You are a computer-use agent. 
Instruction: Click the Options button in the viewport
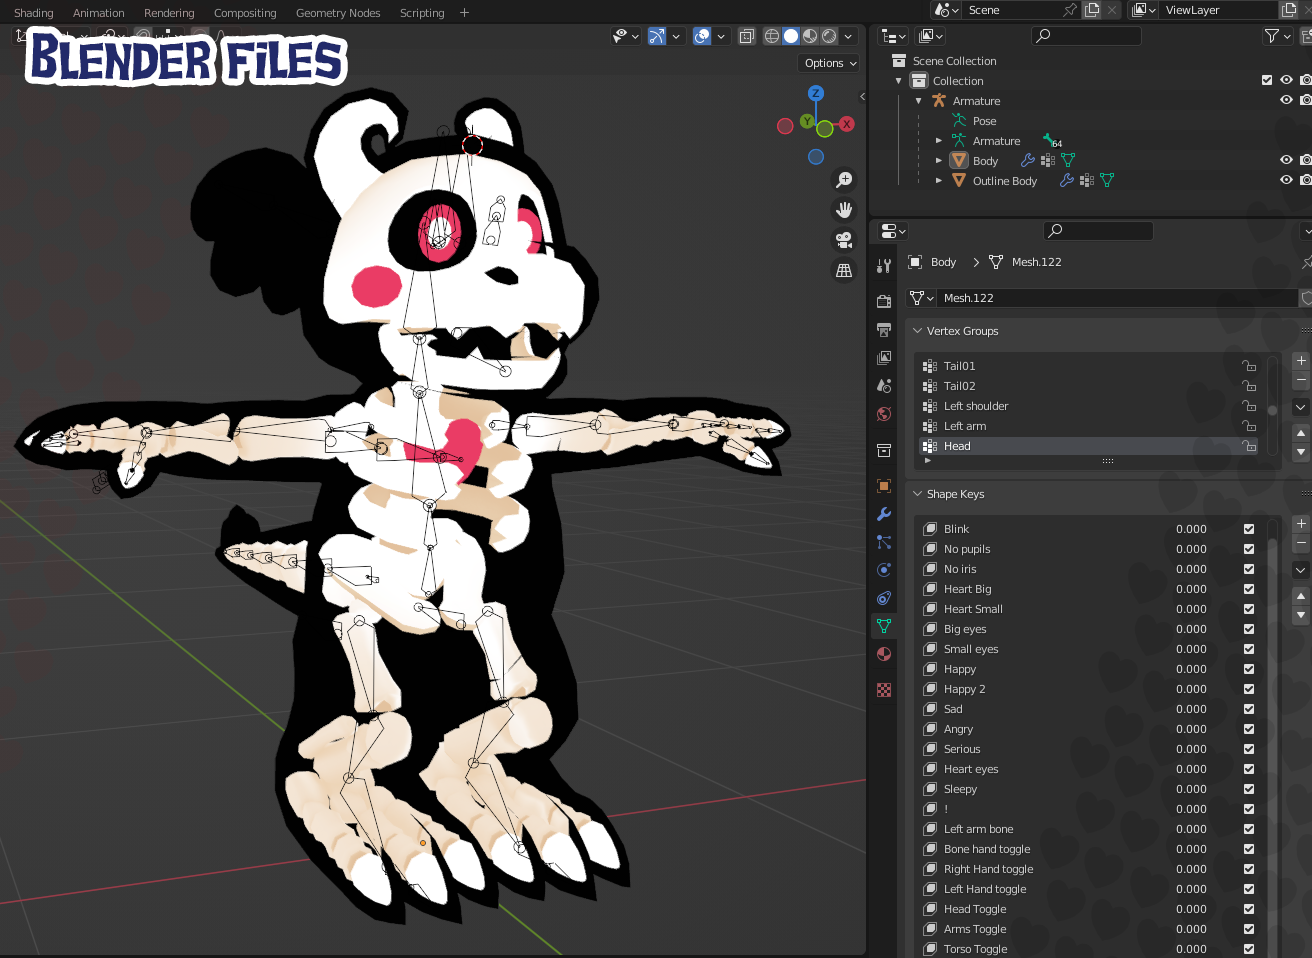point(828,62)
